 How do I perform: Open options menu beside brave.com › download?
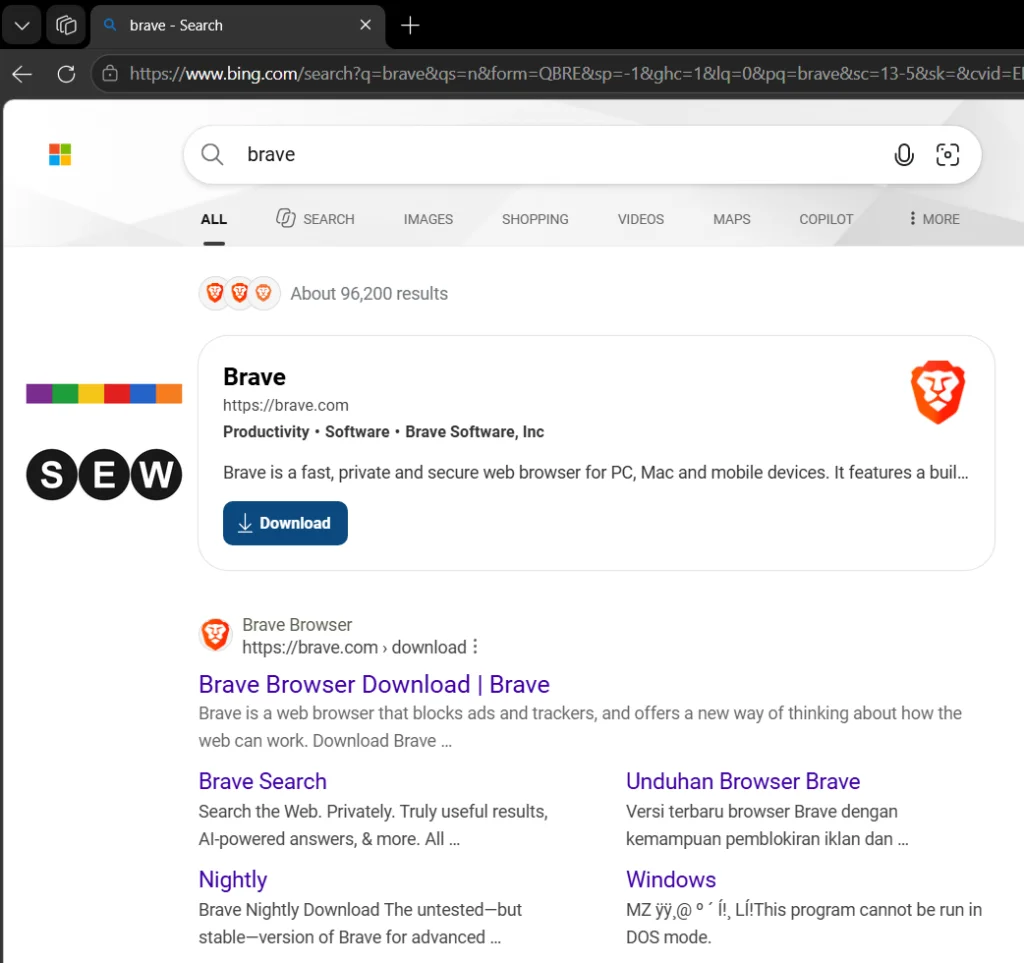point(475,646)
